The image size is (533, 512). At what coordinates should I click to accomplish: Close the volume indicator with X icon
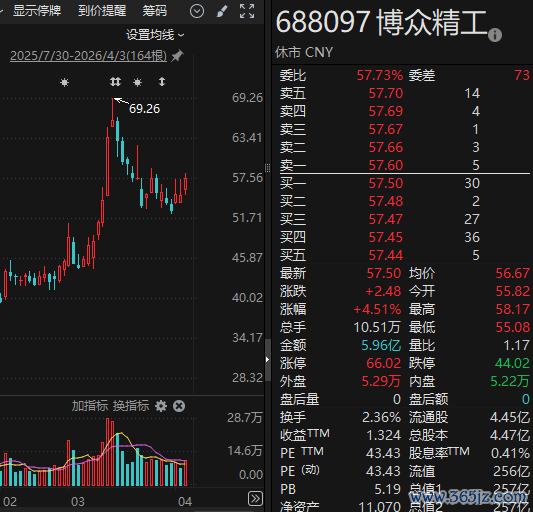pos(179,406)
